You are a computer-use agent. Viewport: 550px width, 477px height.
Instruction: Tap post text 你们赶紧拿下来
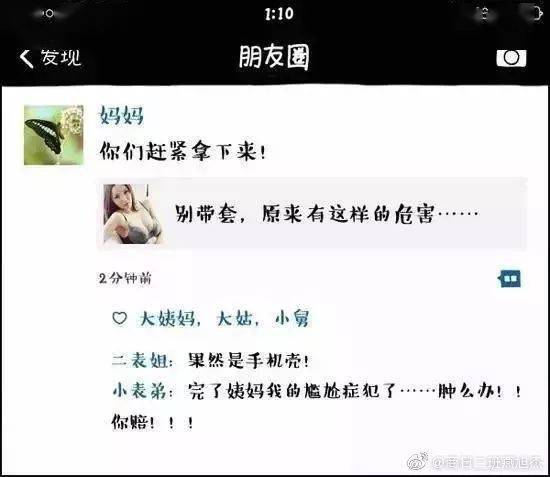click(x=182, y=152)
